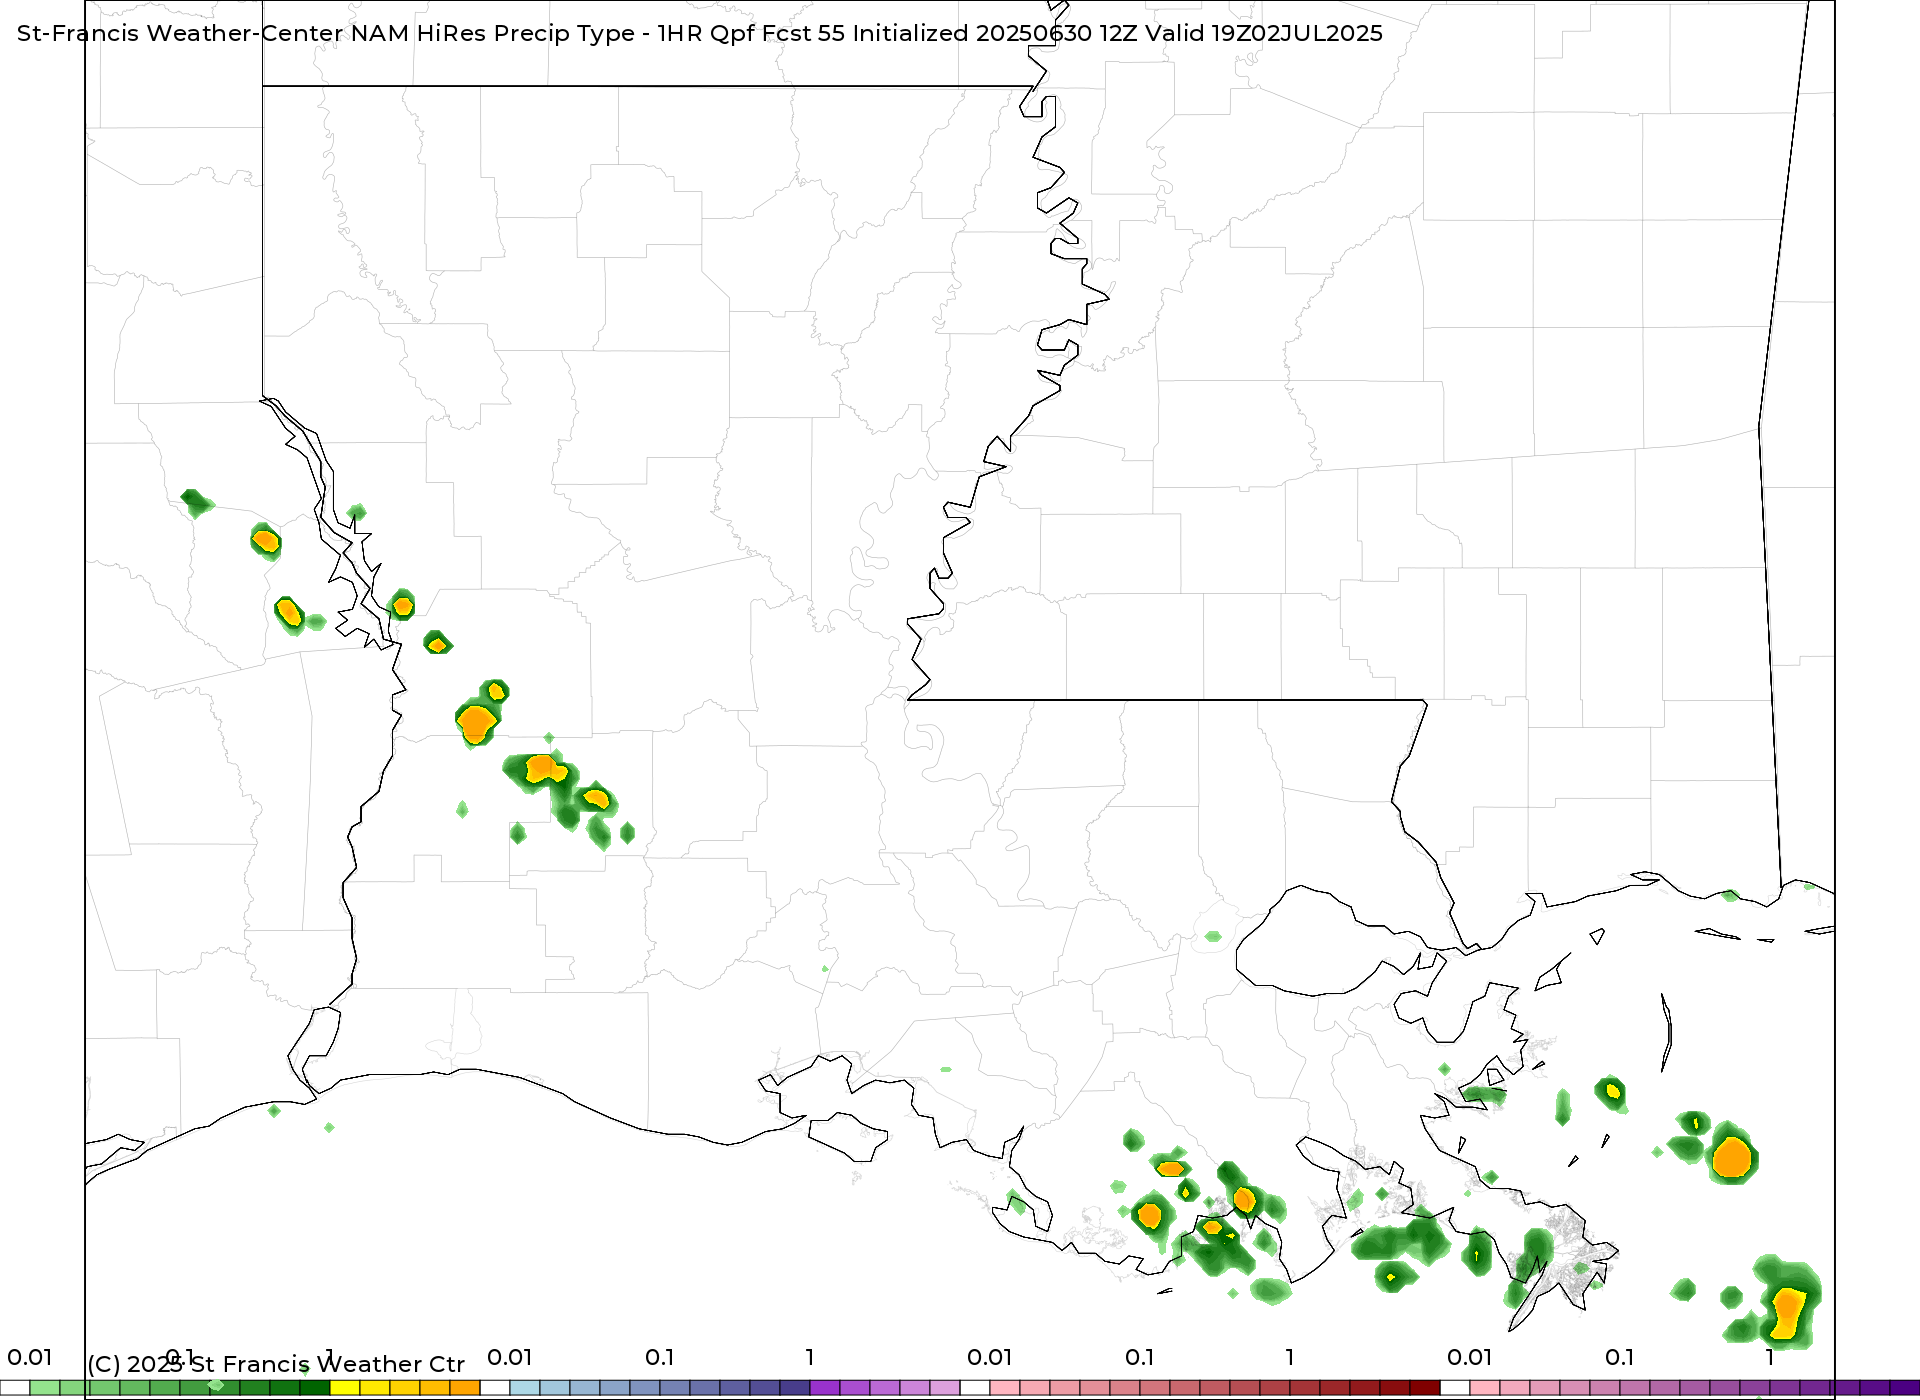Click the 1 label above pink-purple legend
The width and height of the screenshot is (1920, 1400).
(1770, 1357)
